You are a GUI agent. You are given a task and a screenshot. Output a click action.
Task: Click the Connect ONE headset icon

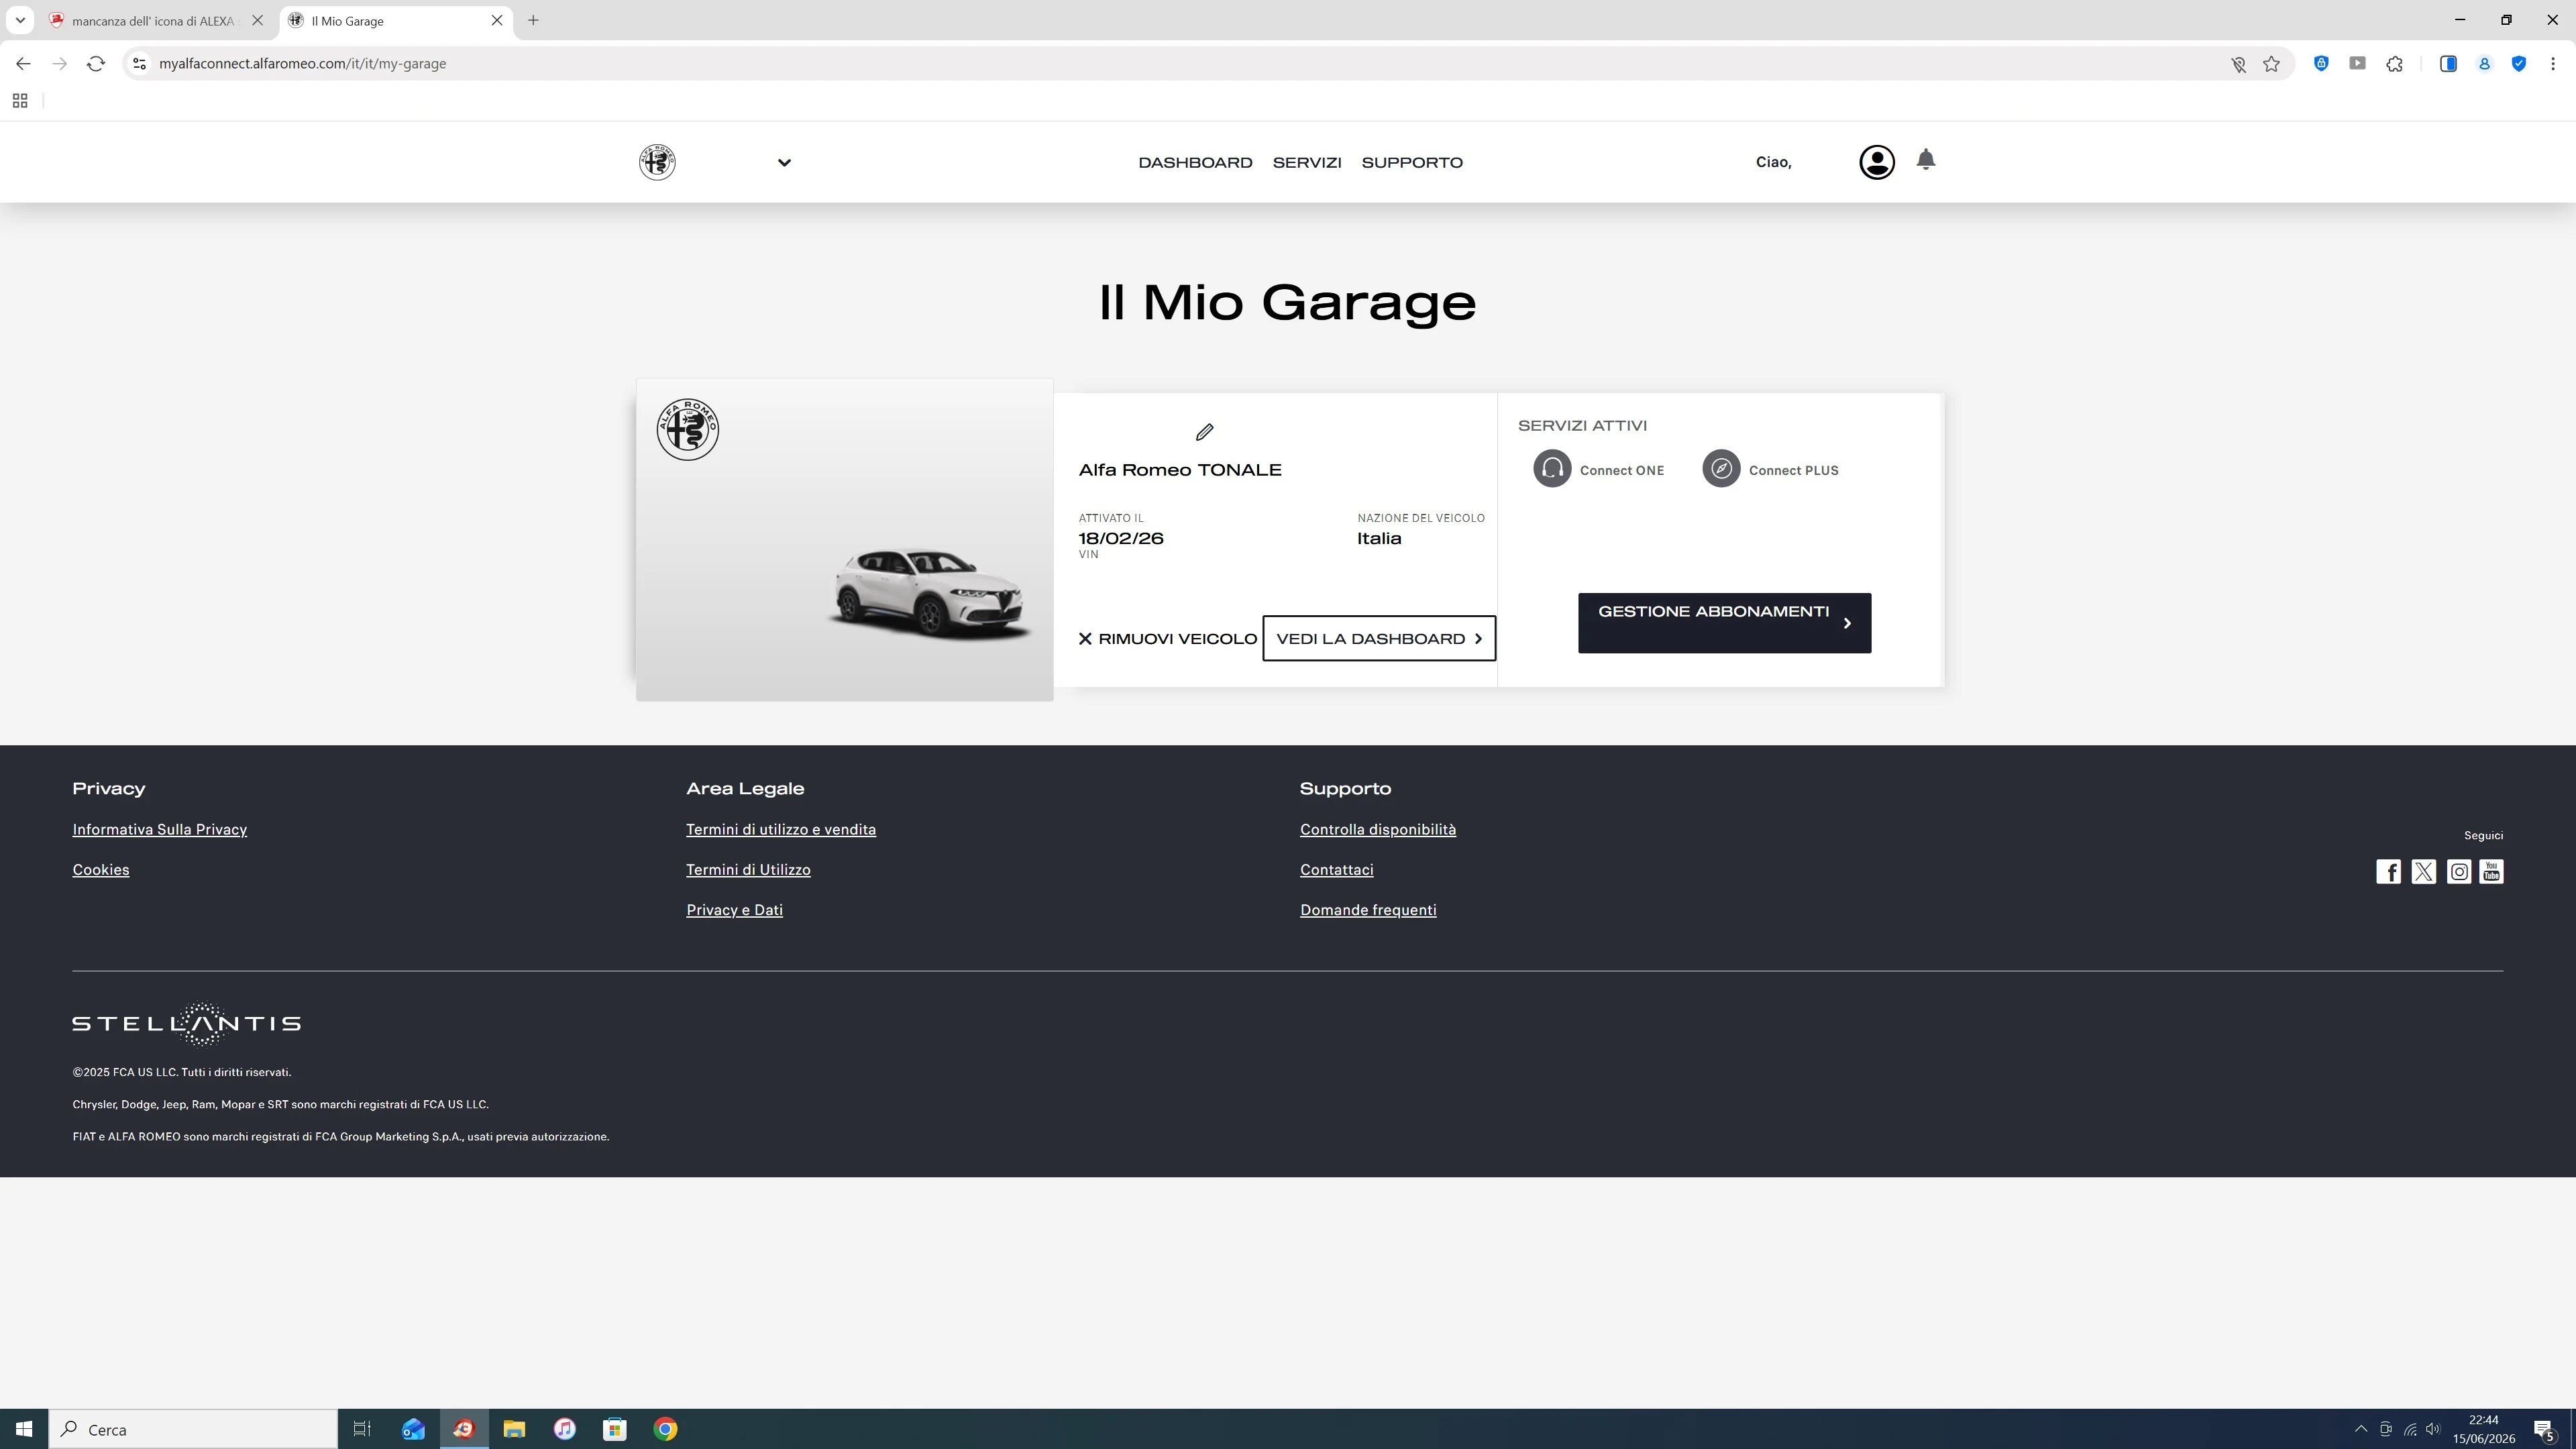[1552, 469]
